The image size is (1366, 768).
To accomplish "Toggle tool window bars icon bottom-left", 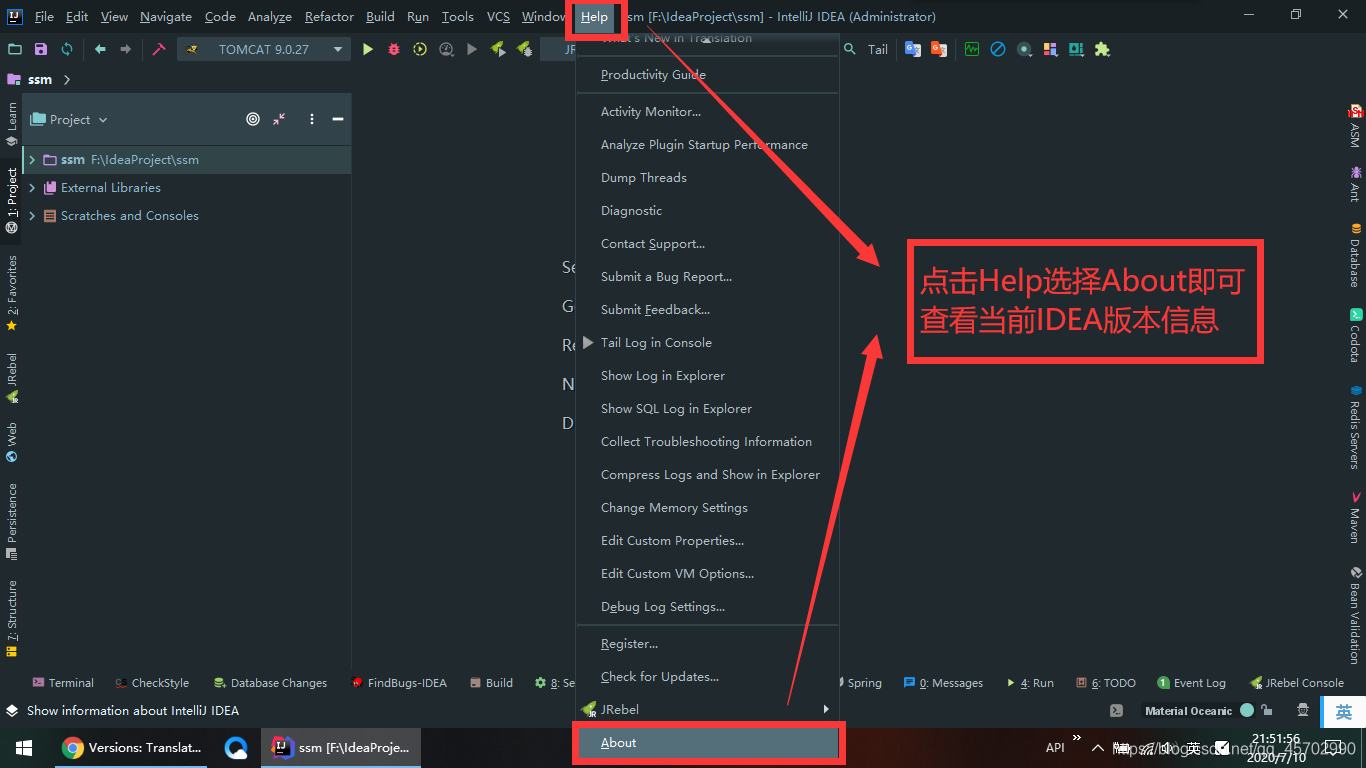I will click(x=12, y=711).
